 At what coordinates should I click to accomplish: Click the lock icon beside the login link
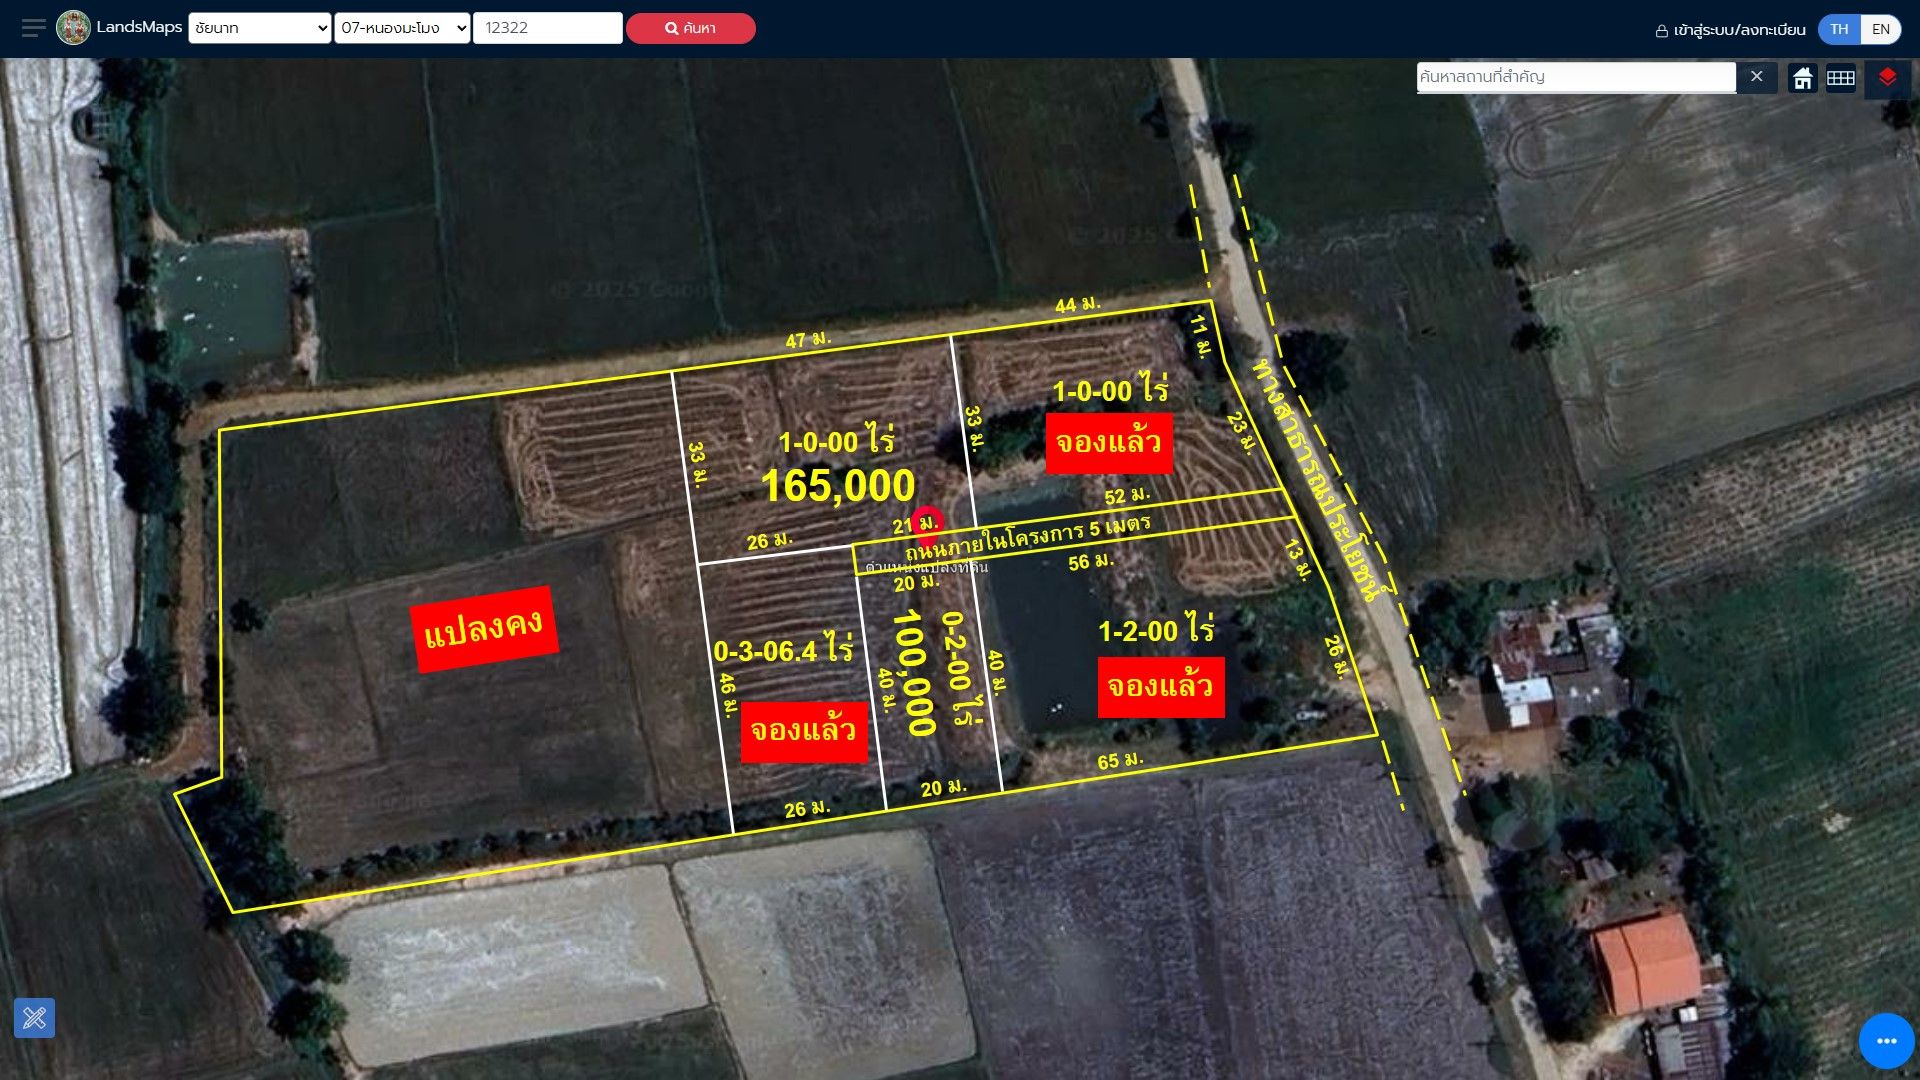pyautogui.click(x=1661, y=31)
